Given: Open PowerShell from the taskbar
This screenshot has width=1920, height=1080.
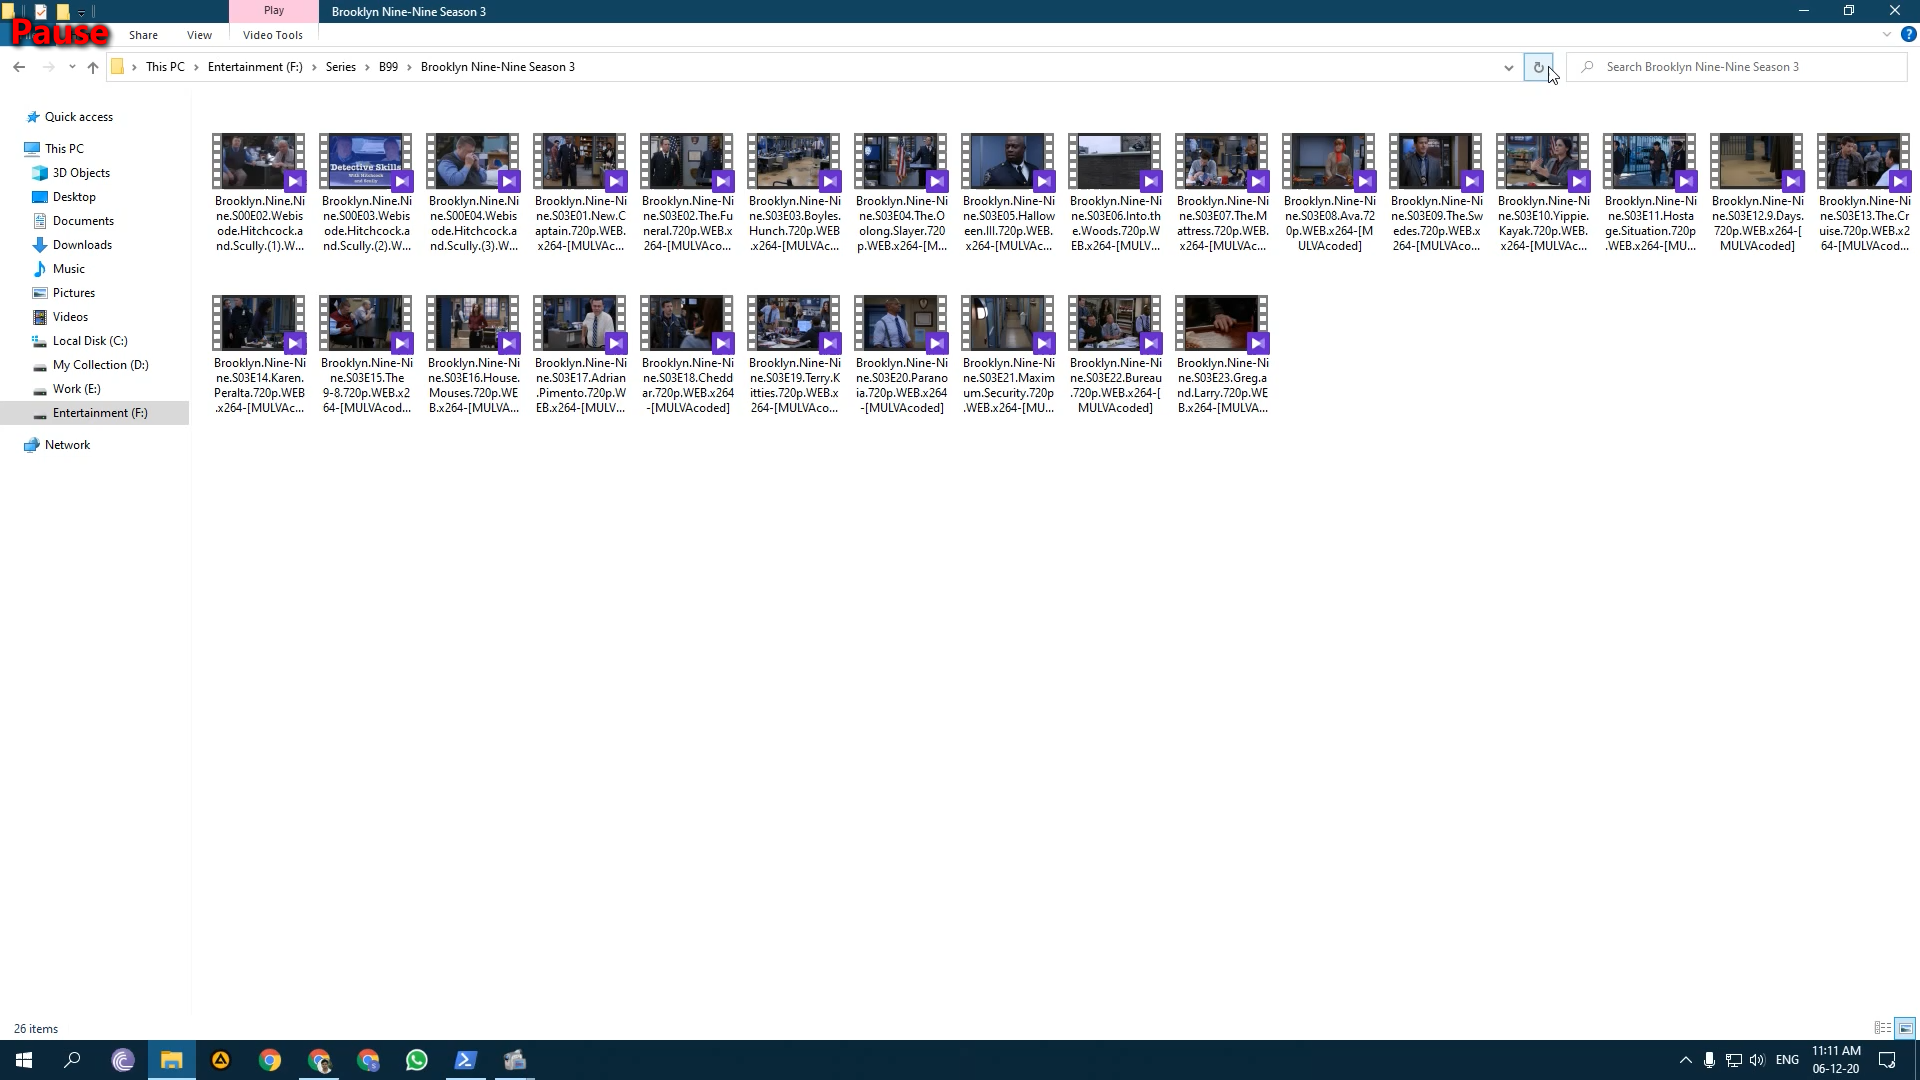Looking at the screenshot, I should point(466,1060).
